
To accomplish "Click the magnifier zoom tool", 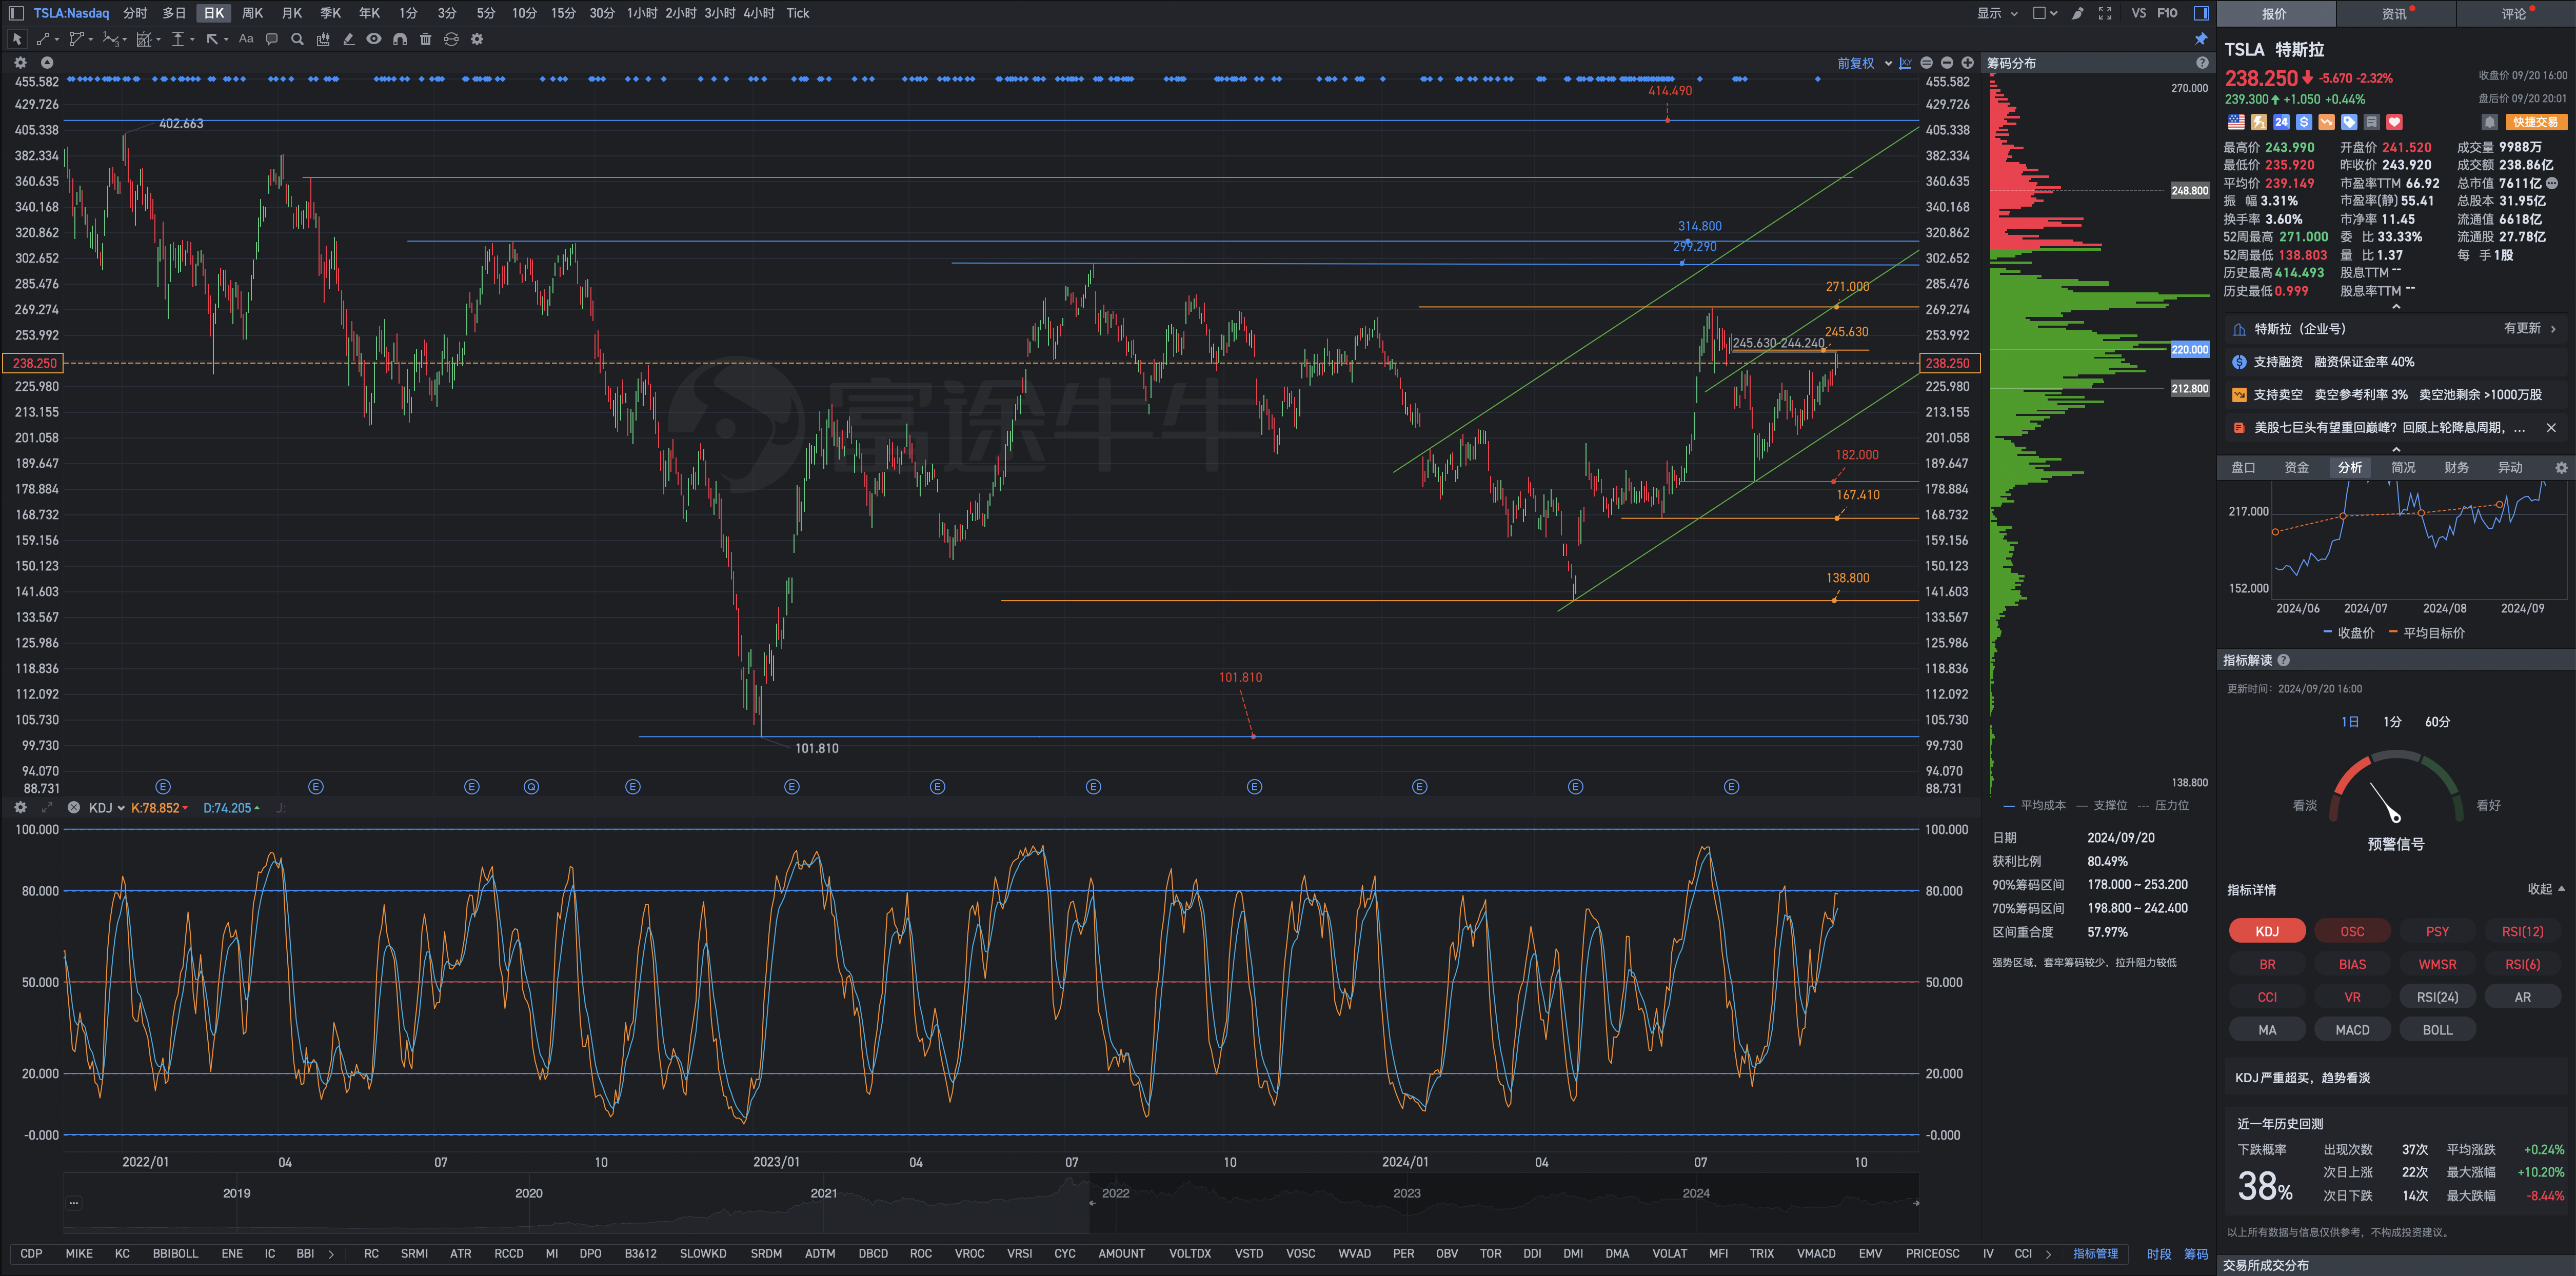I will 297,39.
